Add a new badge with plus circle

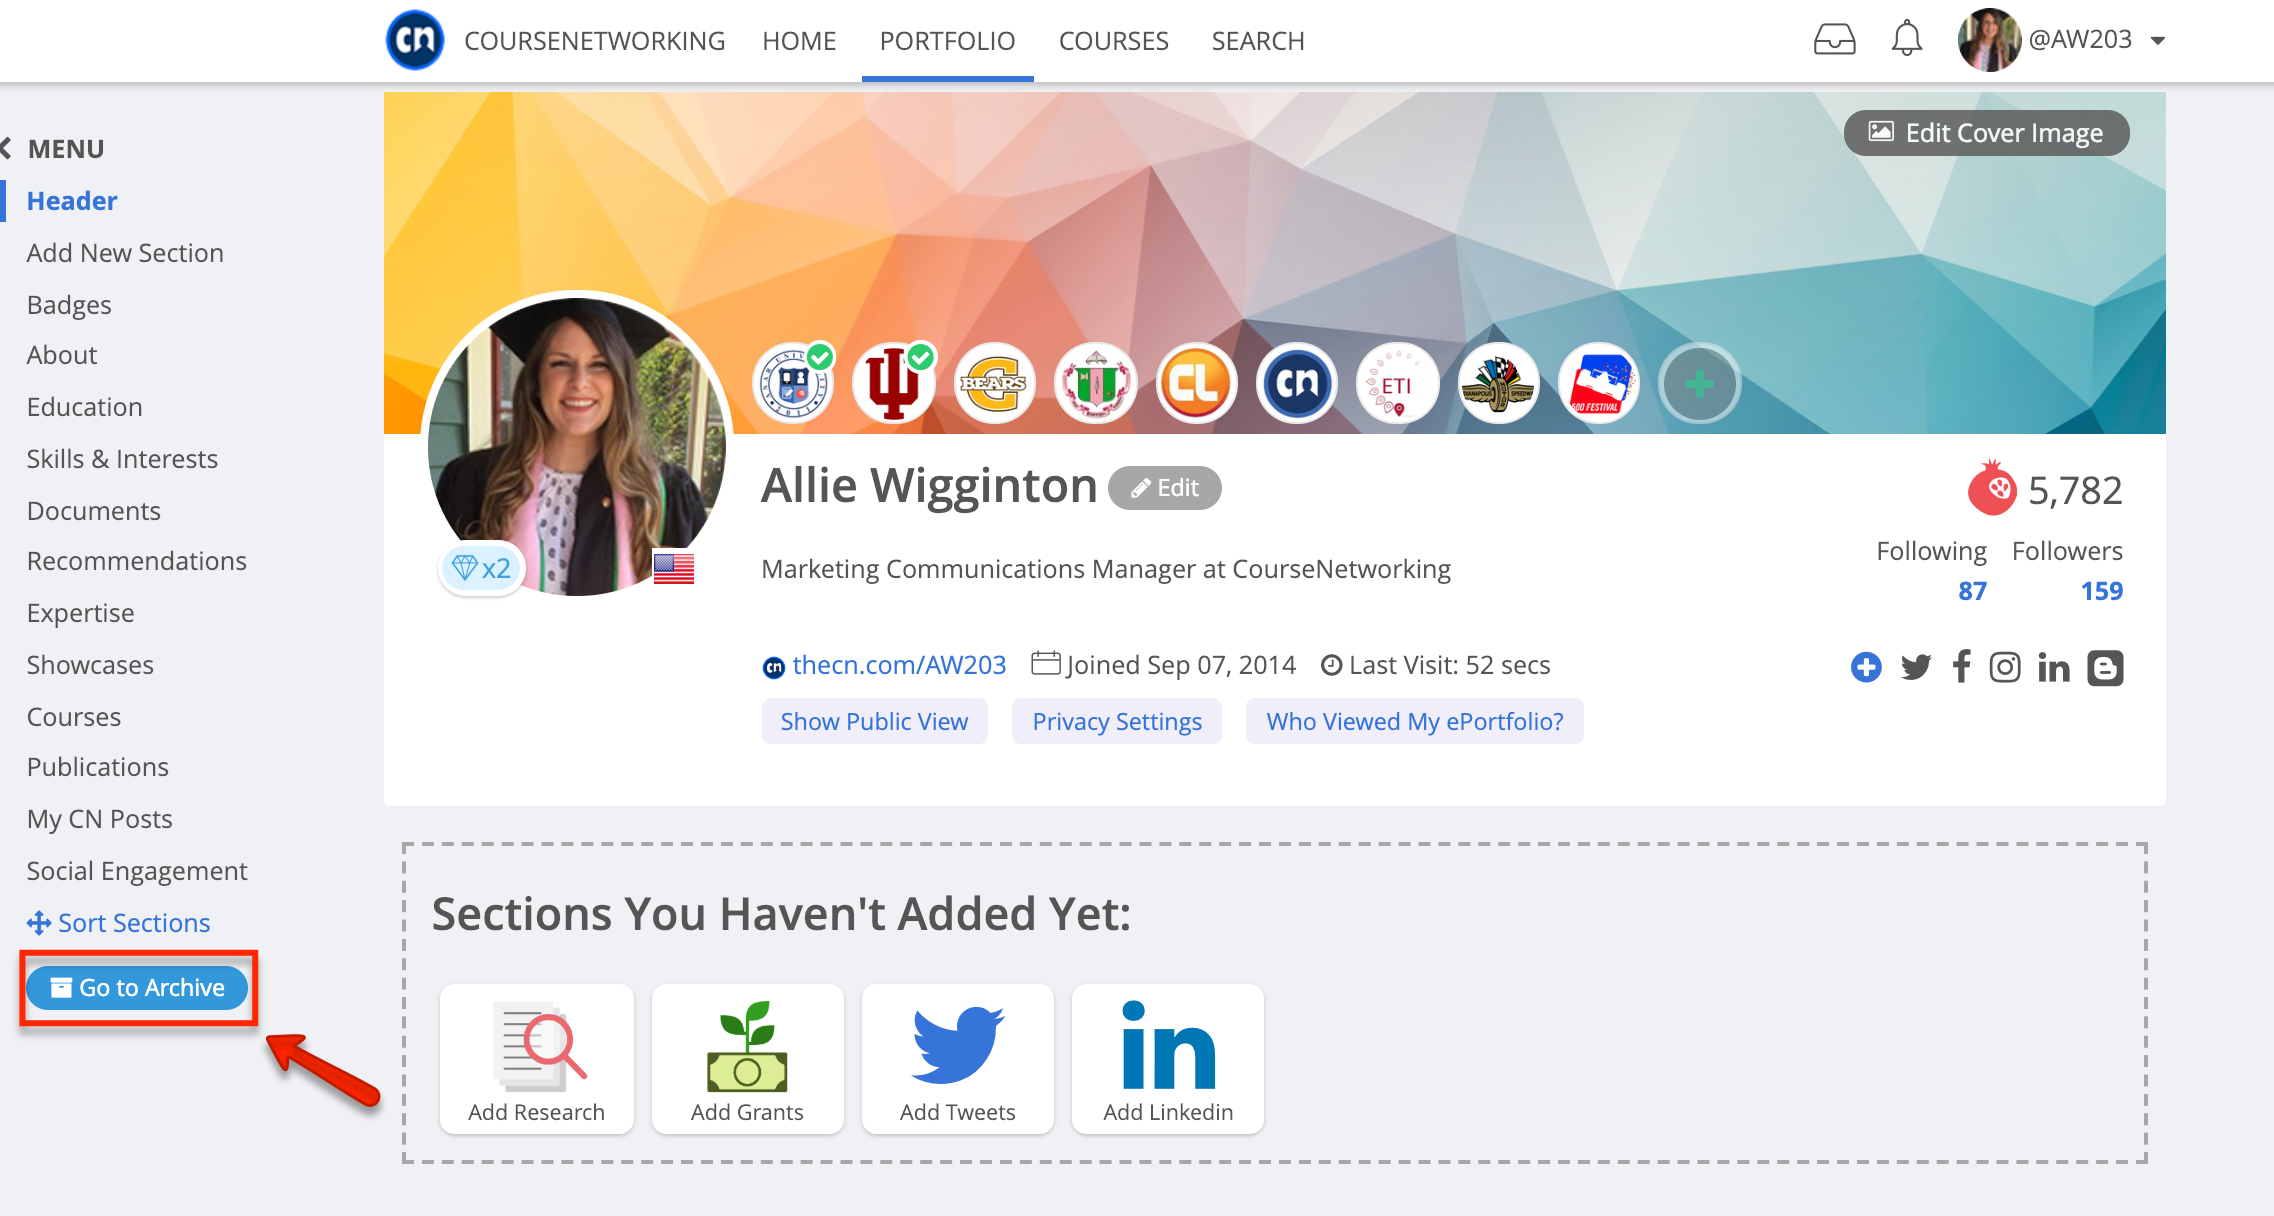1699,383
